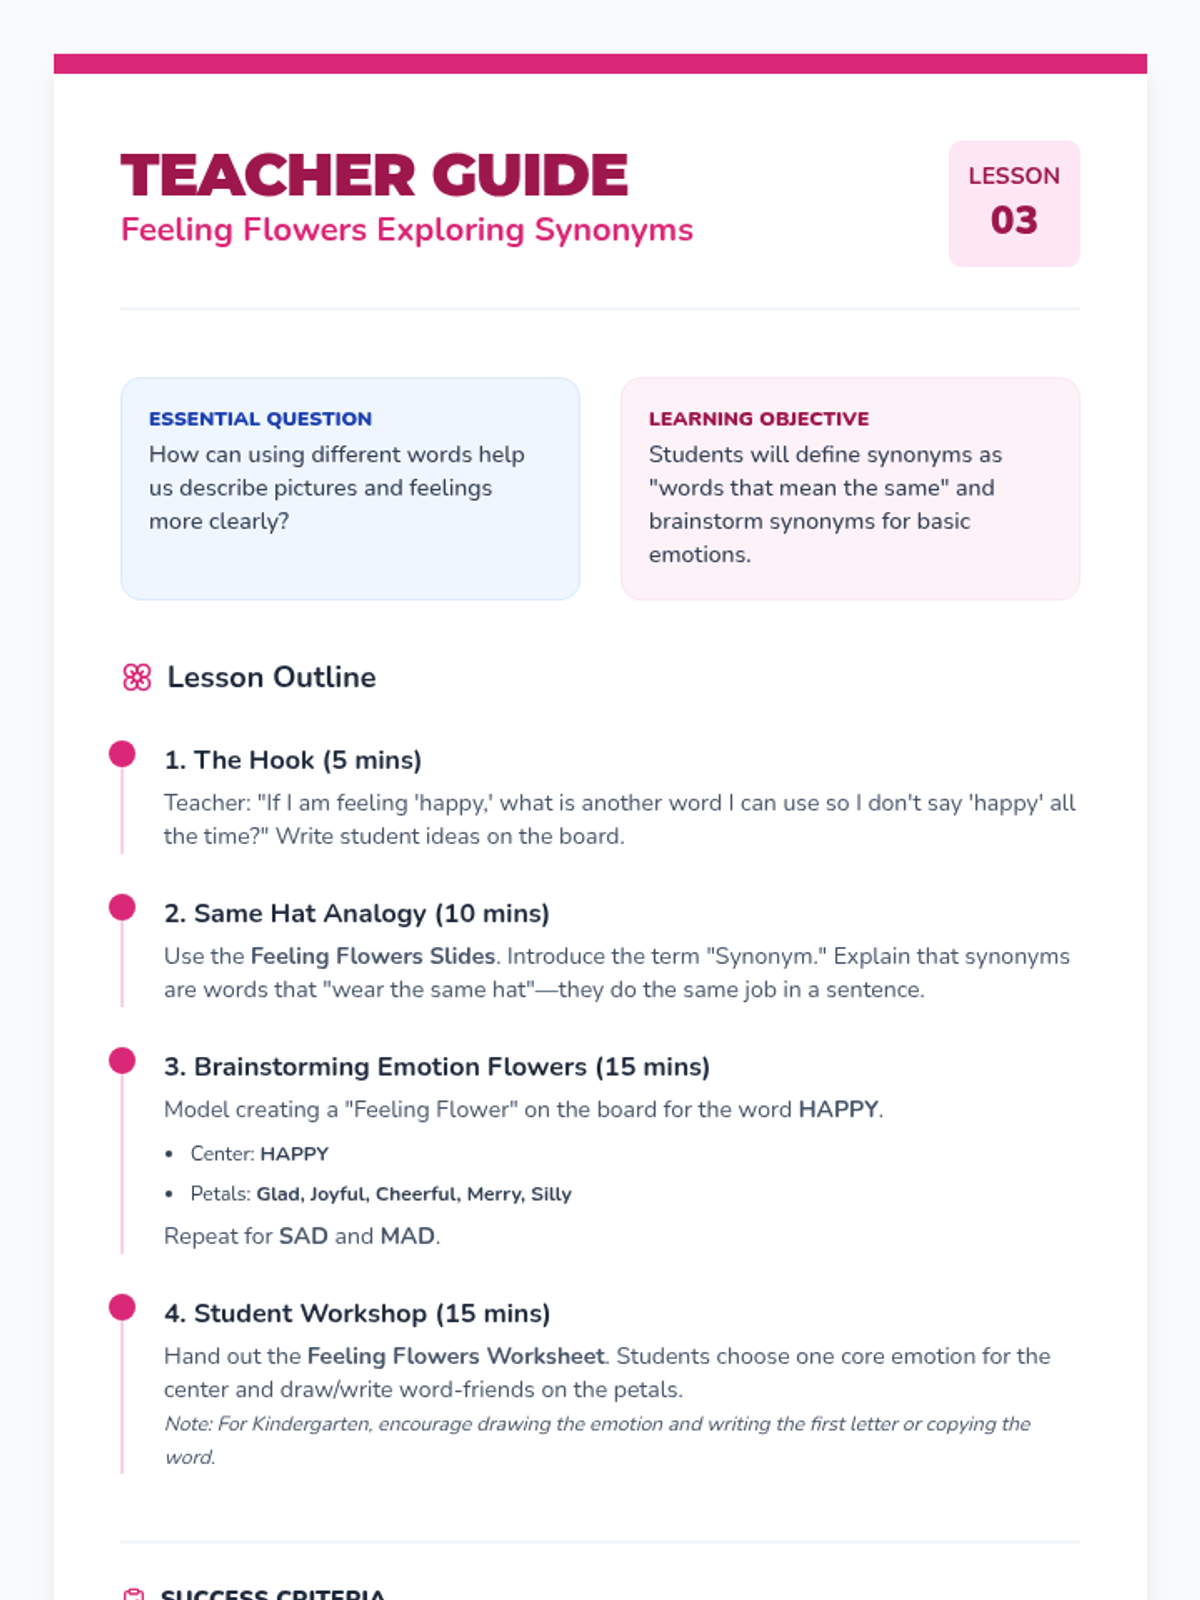This screenshot has height=1600, width=1200.
Task: Select the Lesson Outline heading text
Action: click(271, 678)
